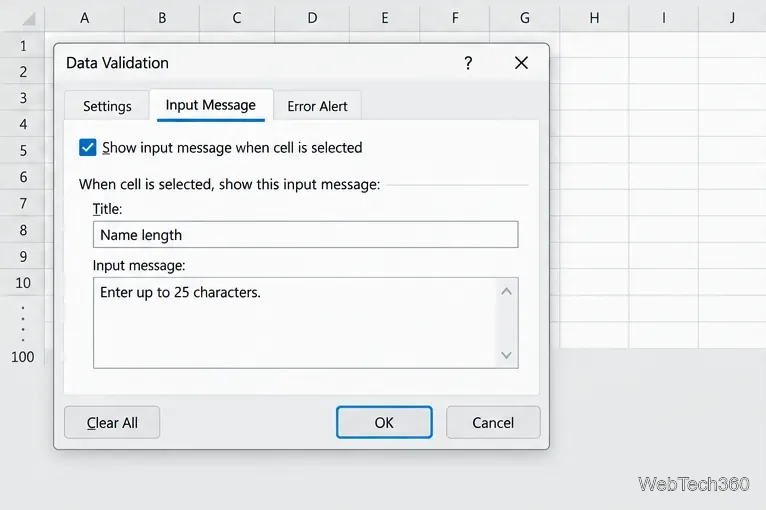Viewport: 766px width, 510px height.
Task: Click the Title input field
Action: point(305,234)
